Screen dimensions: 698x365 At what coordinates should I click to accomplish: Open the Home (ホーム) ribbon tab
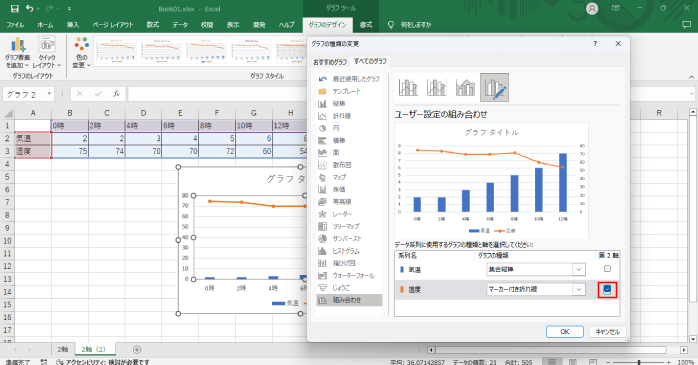click(x=45, y=25)
